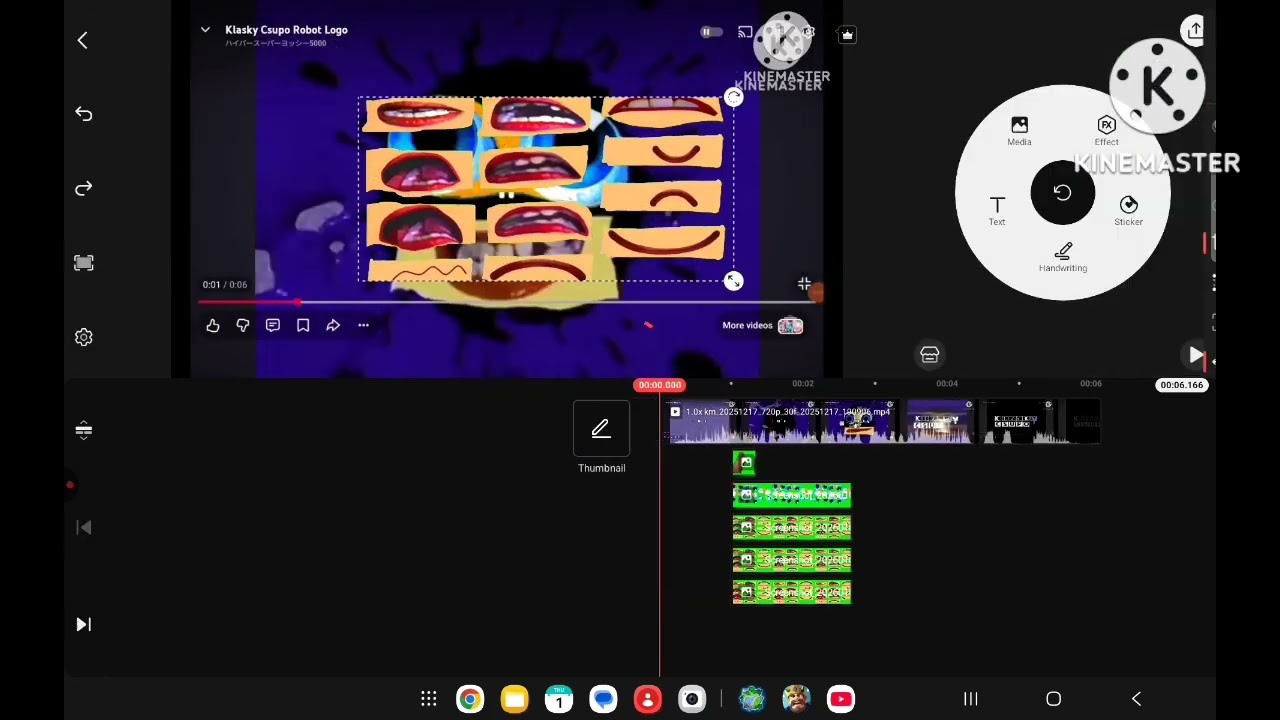Open the Android app drawer grid
The height and width of the screenshot is (720, 1280).
point(429,699)
